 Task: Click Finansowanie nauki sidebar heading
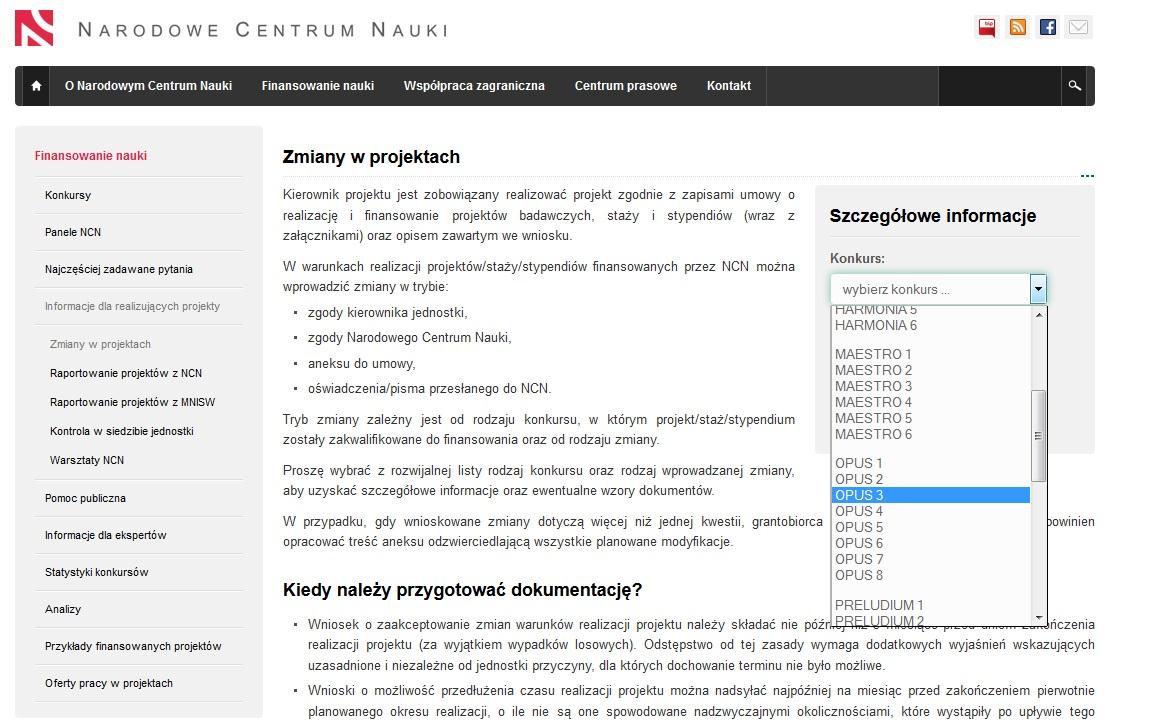(90, 156)
